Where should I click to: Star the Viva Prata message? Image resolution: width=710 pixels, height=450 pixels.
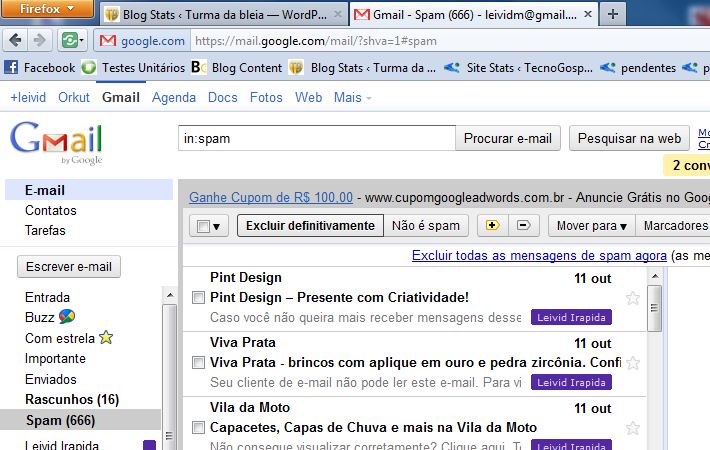click(x=633, y=363)
